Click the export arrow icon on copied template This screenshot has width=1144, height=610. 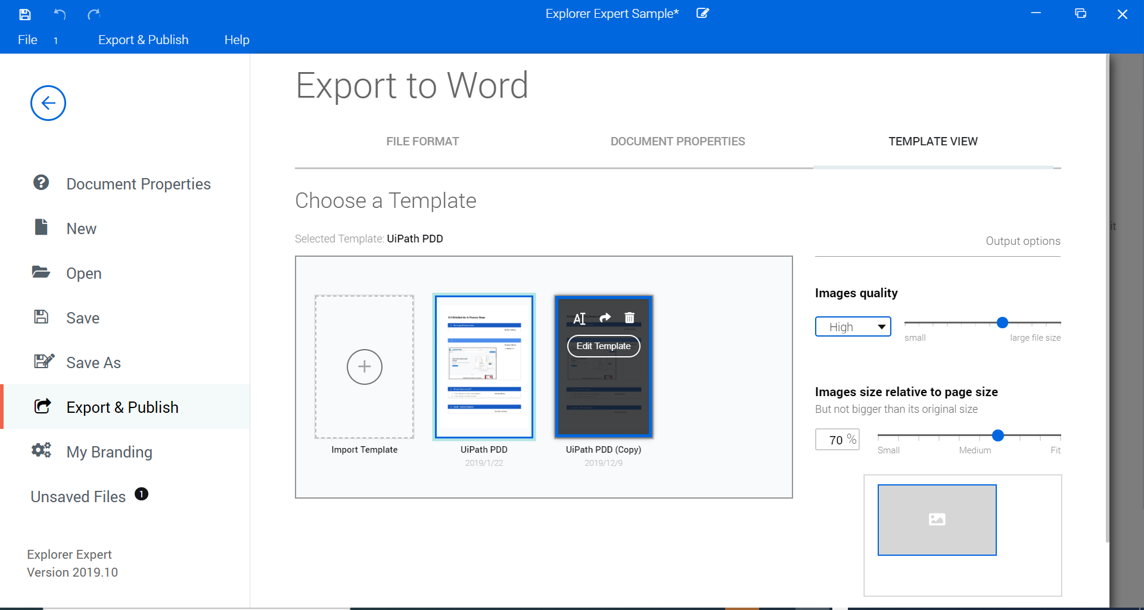point(605,318)
